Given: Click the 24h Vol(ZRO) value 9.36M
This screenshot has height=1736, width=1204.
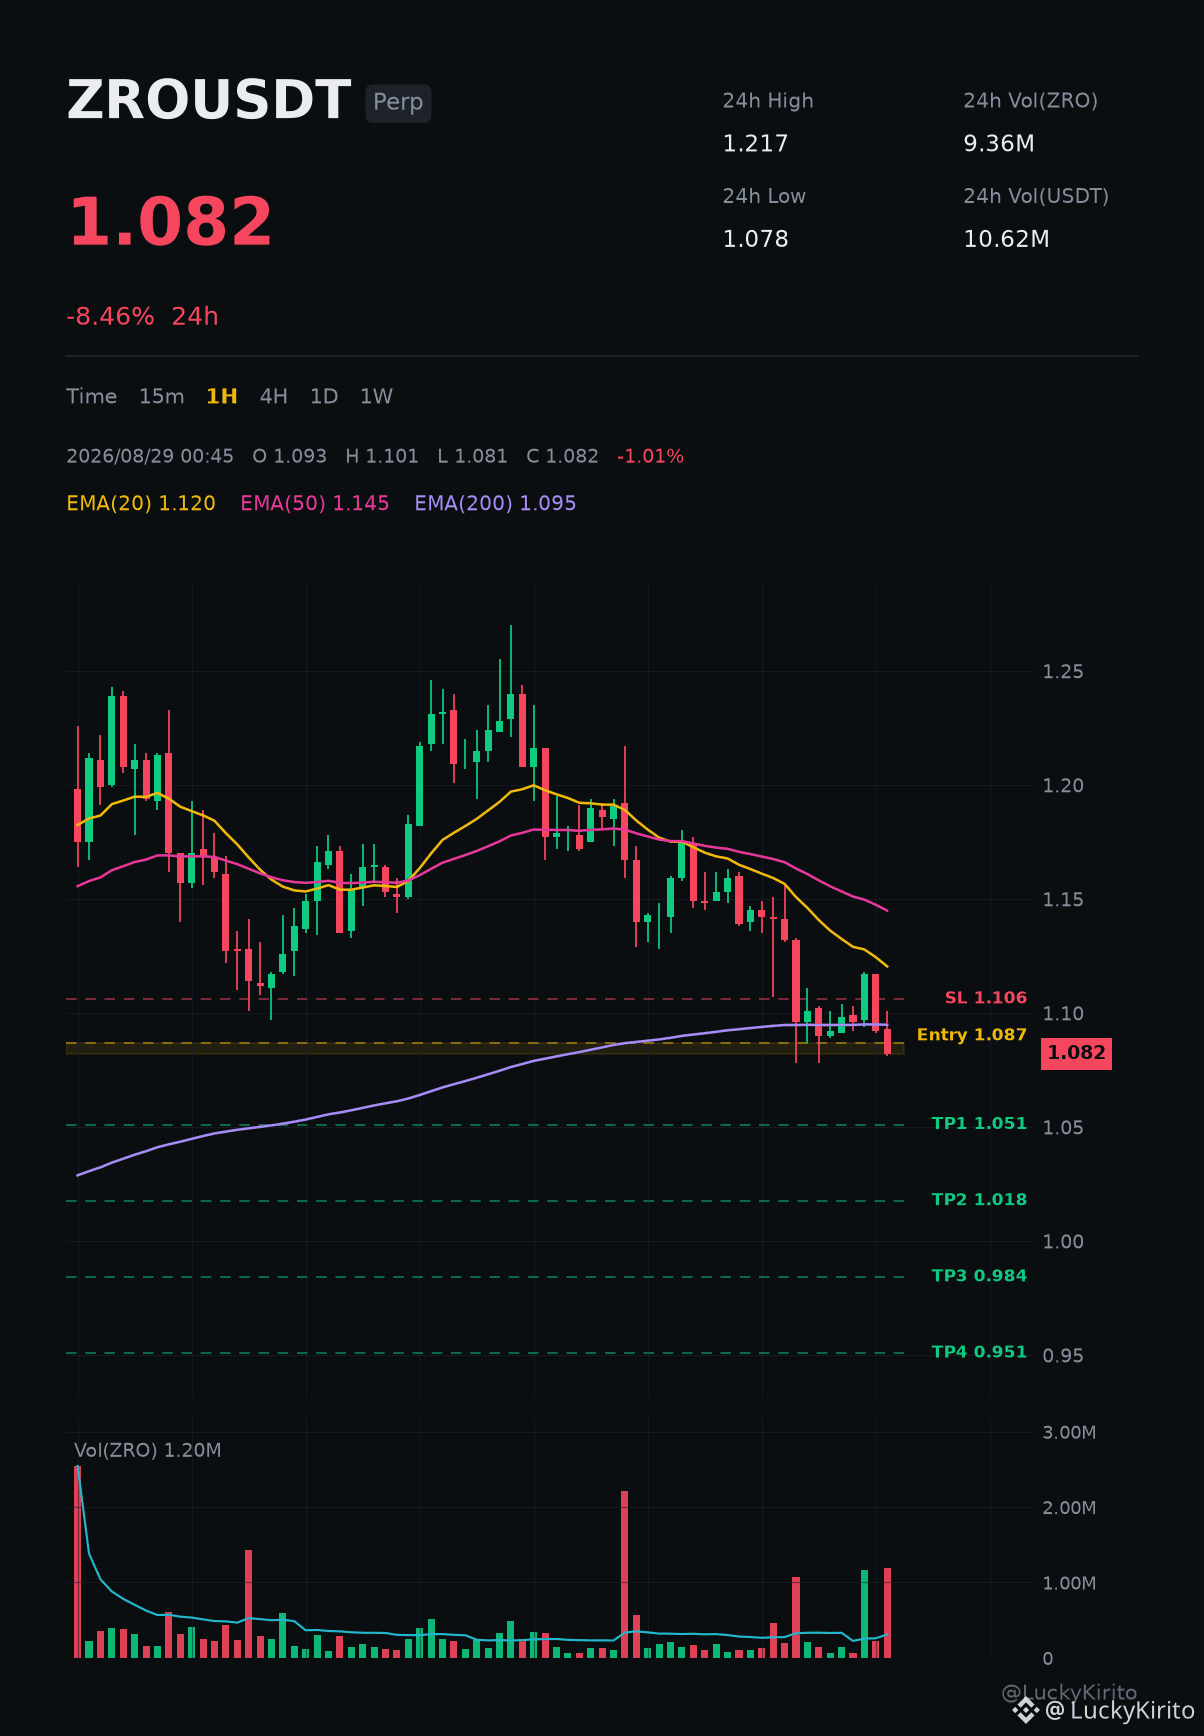Looking at the screenshot, I should (999, 144).
